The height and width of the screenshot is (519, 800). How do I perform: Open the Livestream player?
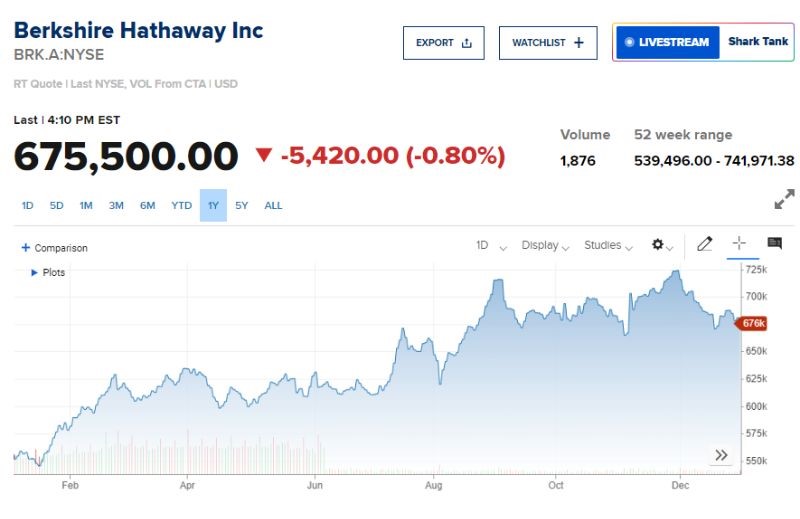(x=667, y=42)
